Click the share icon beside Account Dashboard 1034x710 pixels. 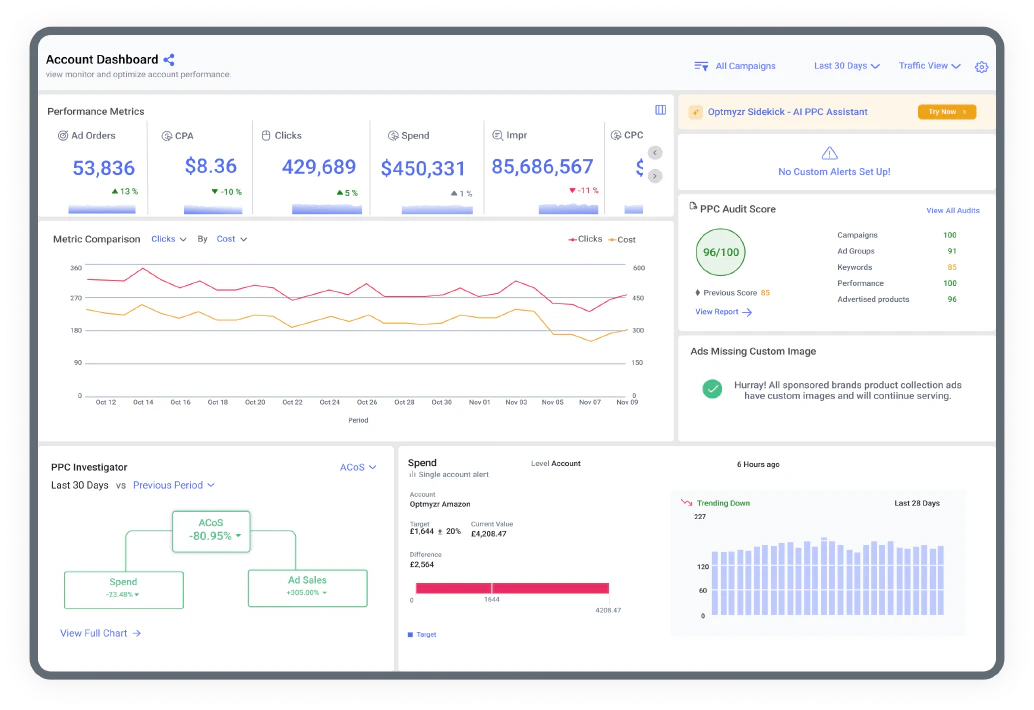click(x=169, y=60)
